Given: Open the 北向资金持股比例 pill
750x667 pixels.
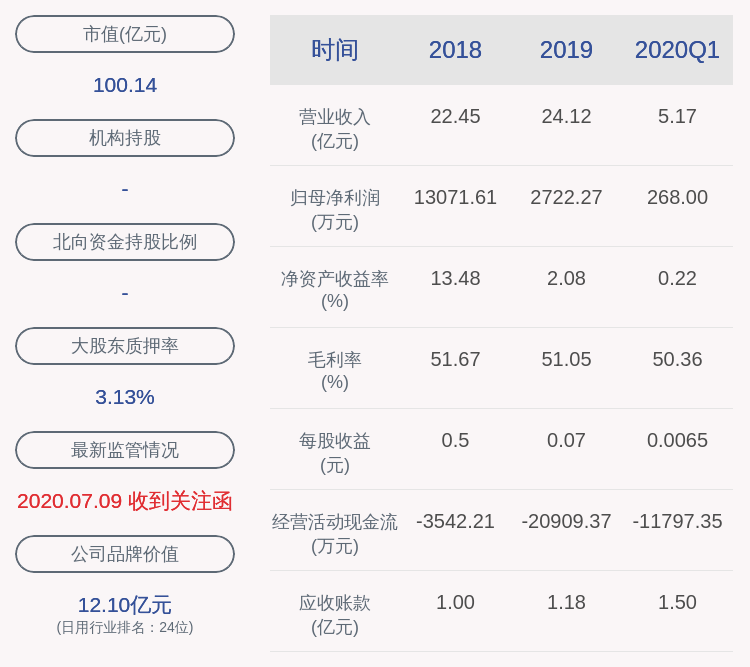Looking at the screenshot, I should [x=125, y=242].
